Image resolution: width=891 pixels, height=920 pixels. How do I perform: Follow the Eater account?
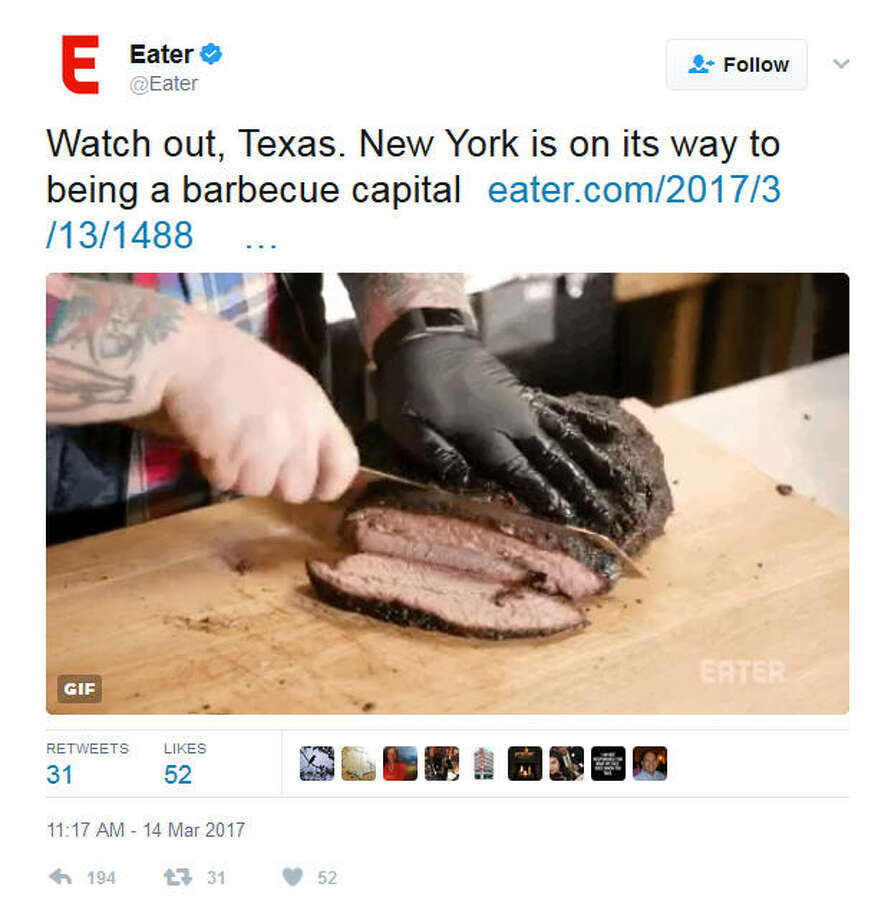coord(736,65)
